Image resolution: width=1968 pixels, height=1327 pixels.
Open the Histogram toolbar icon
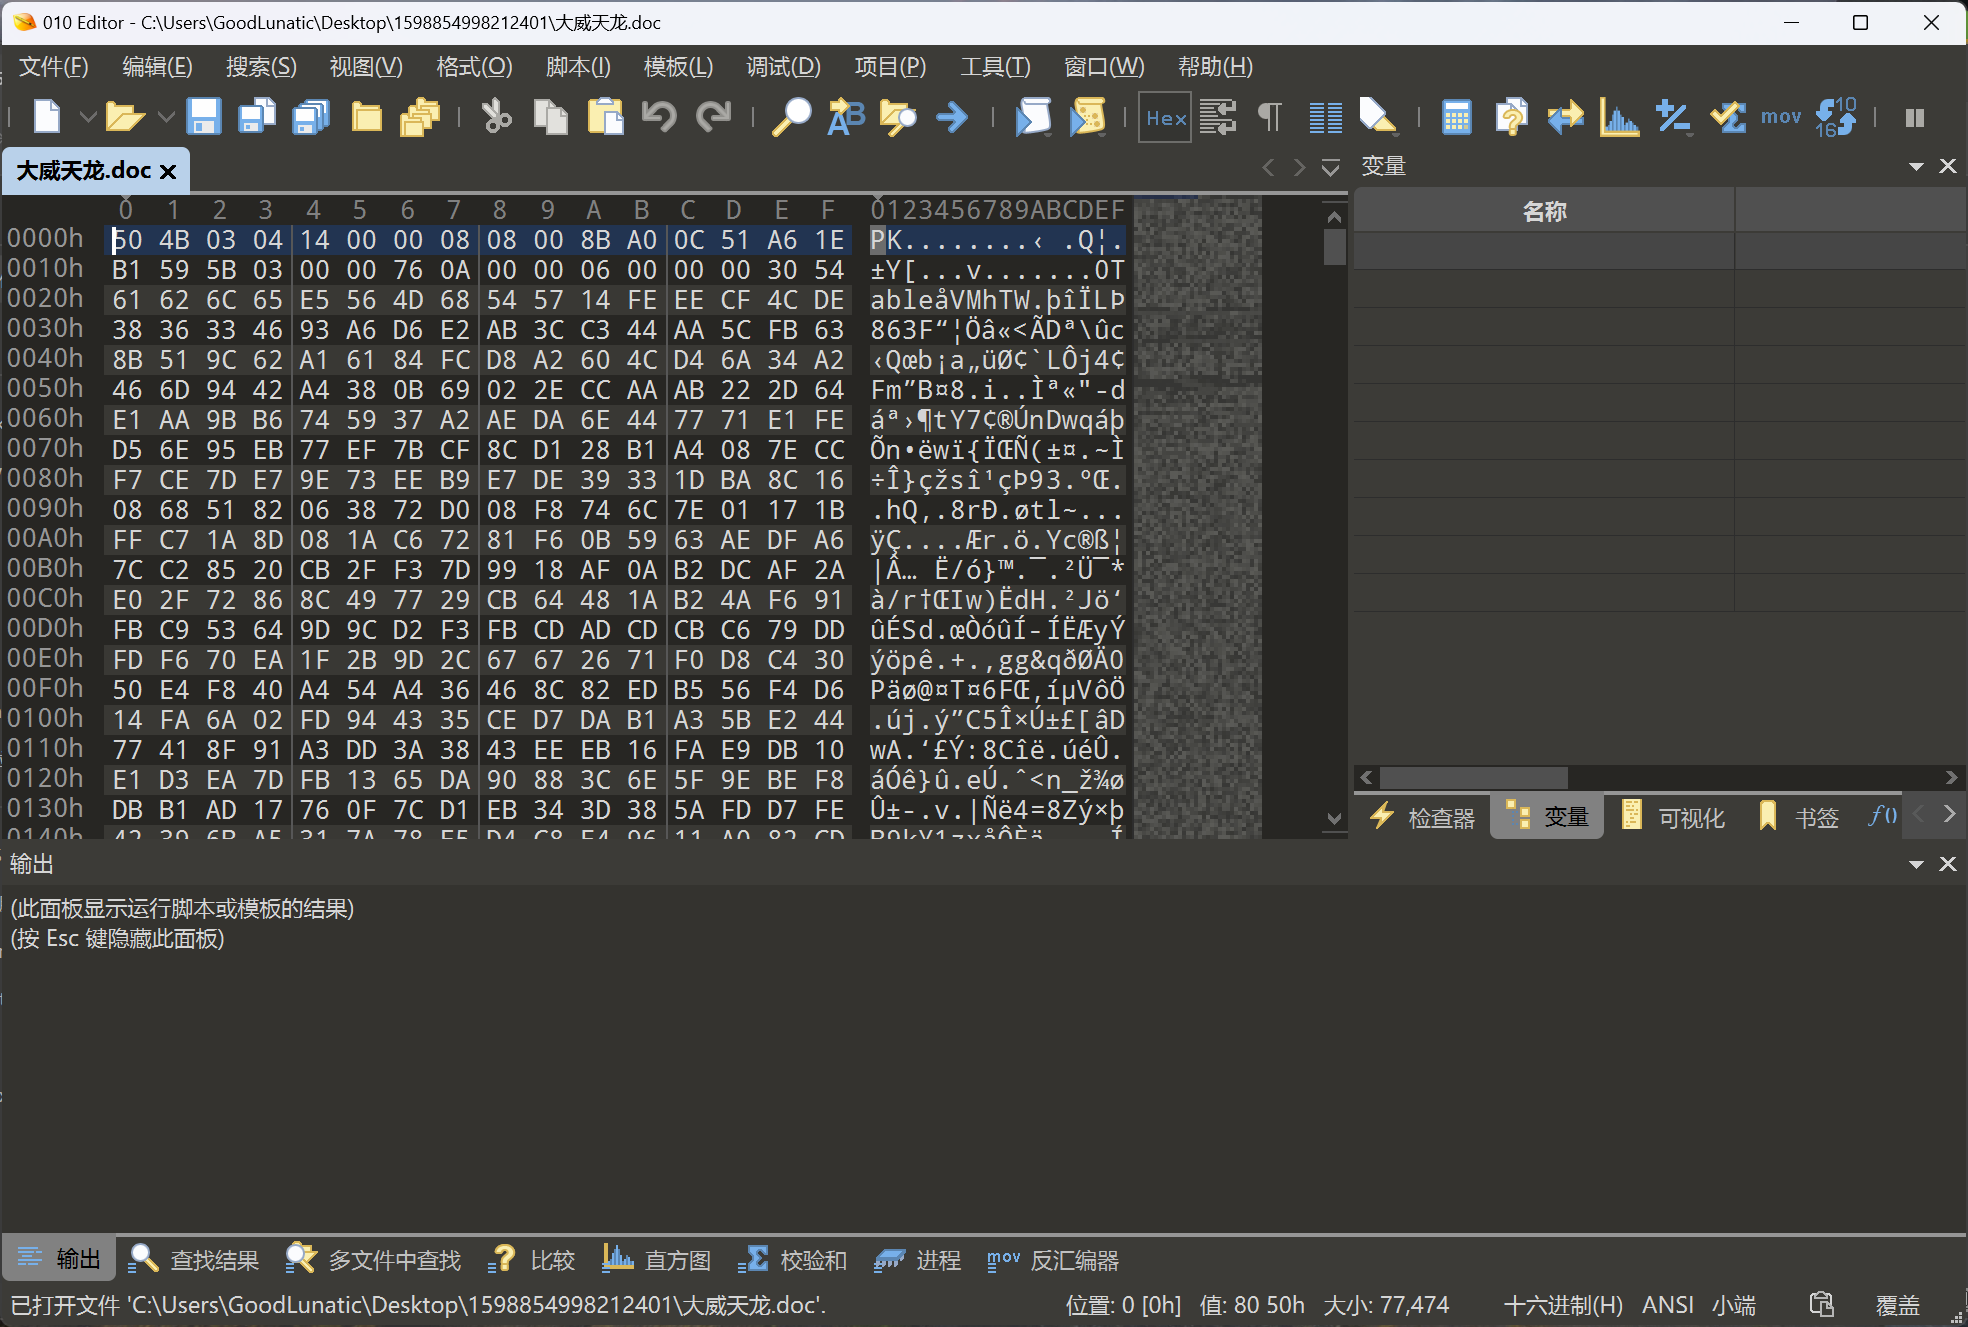pos(1619,117)
